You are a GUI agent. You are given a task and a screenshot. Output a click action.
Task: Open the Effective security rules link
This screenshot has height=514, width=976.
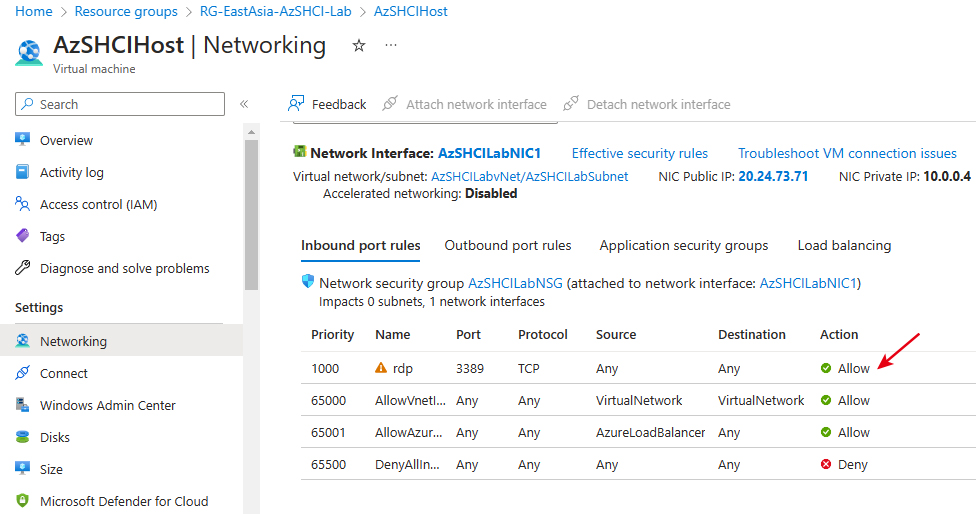click(x=639, y=154)
